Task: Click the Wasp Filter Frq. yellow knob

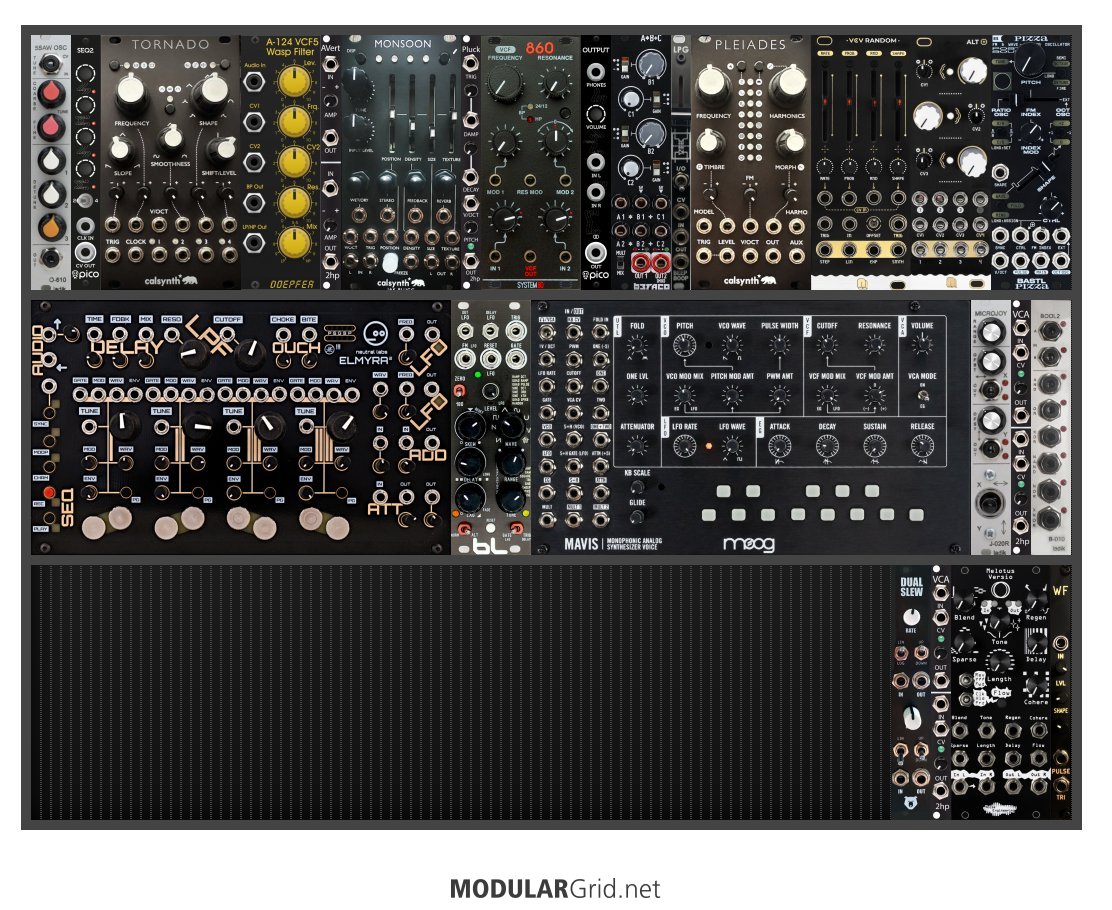Action: pos(294,121)
